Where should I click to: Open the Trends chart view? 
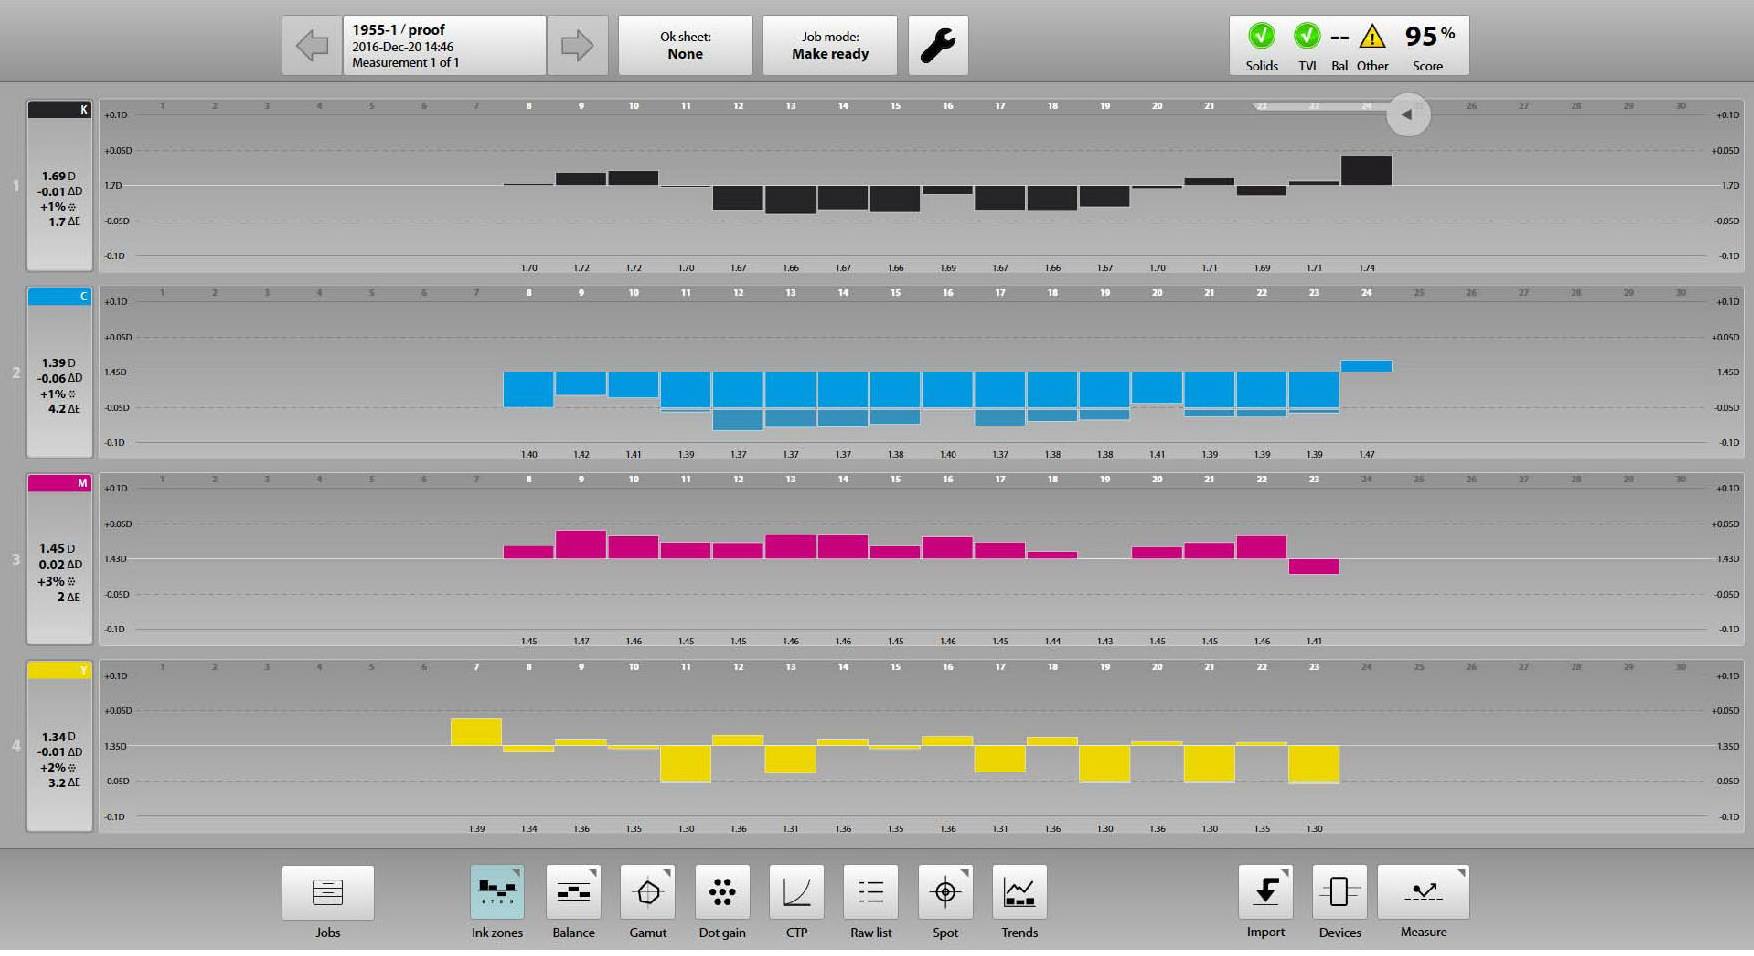[1019, 893]
